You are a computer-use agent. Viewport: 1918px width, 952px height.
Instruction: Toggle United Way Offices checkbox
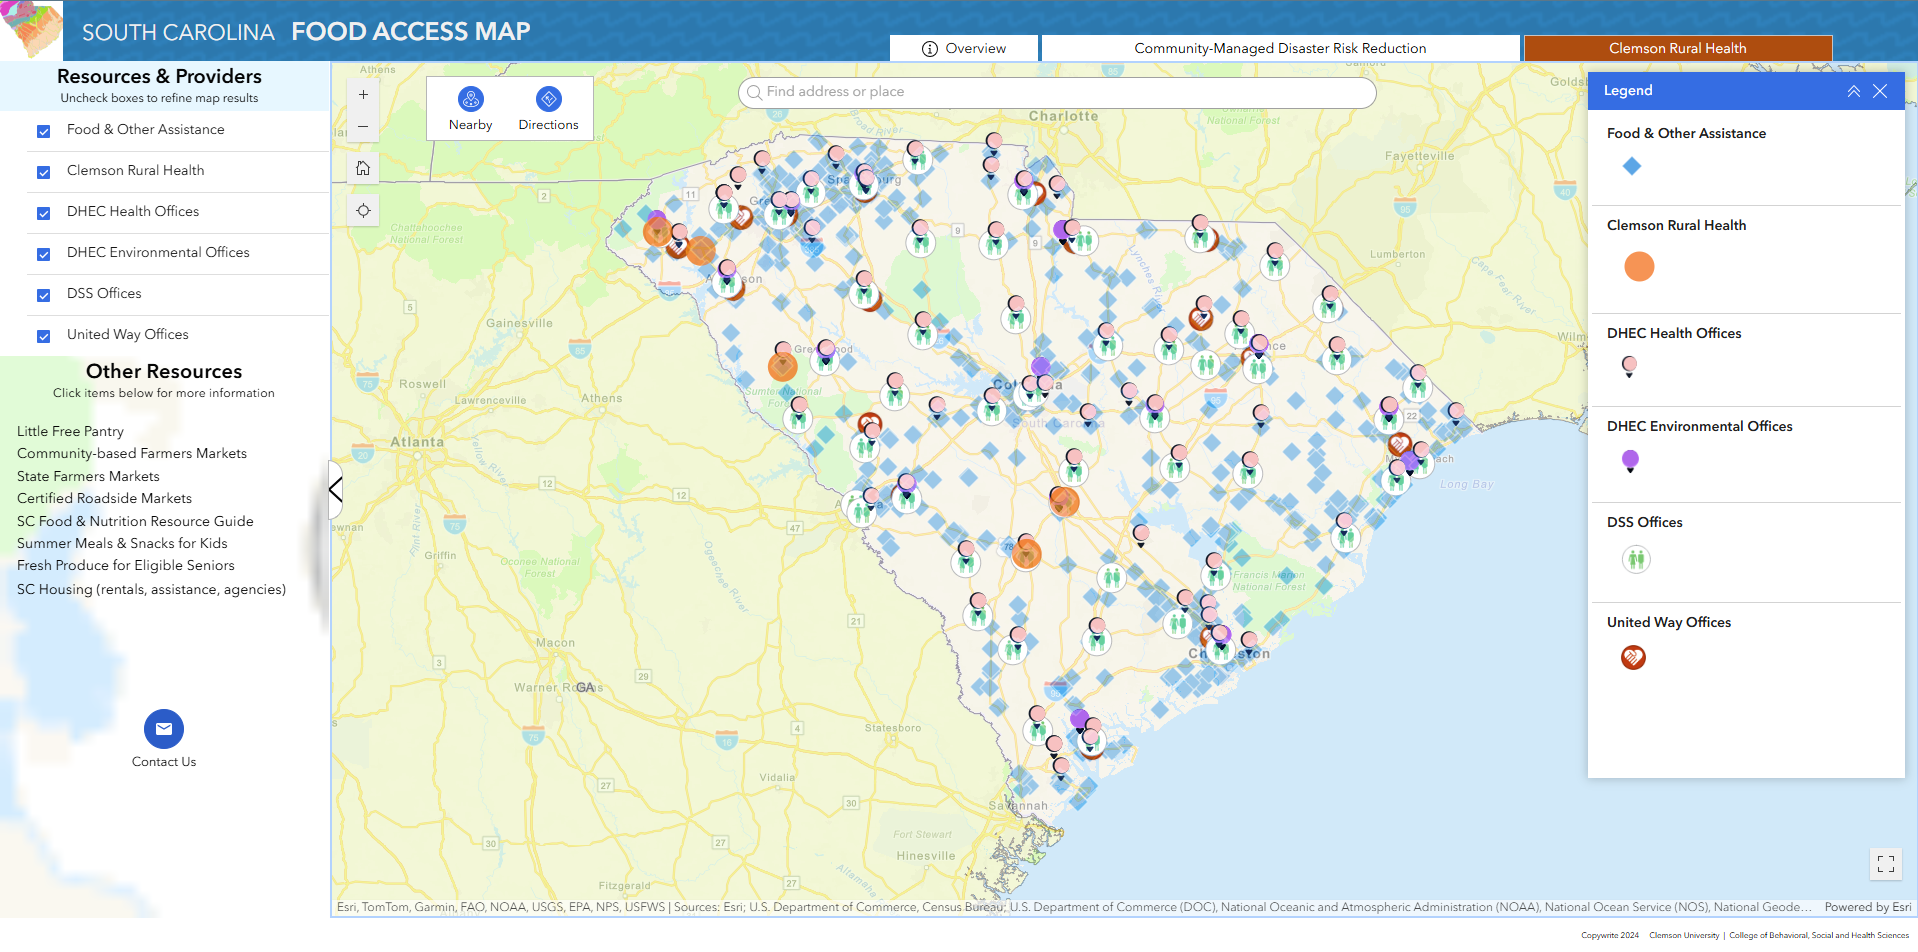point(43,336)
